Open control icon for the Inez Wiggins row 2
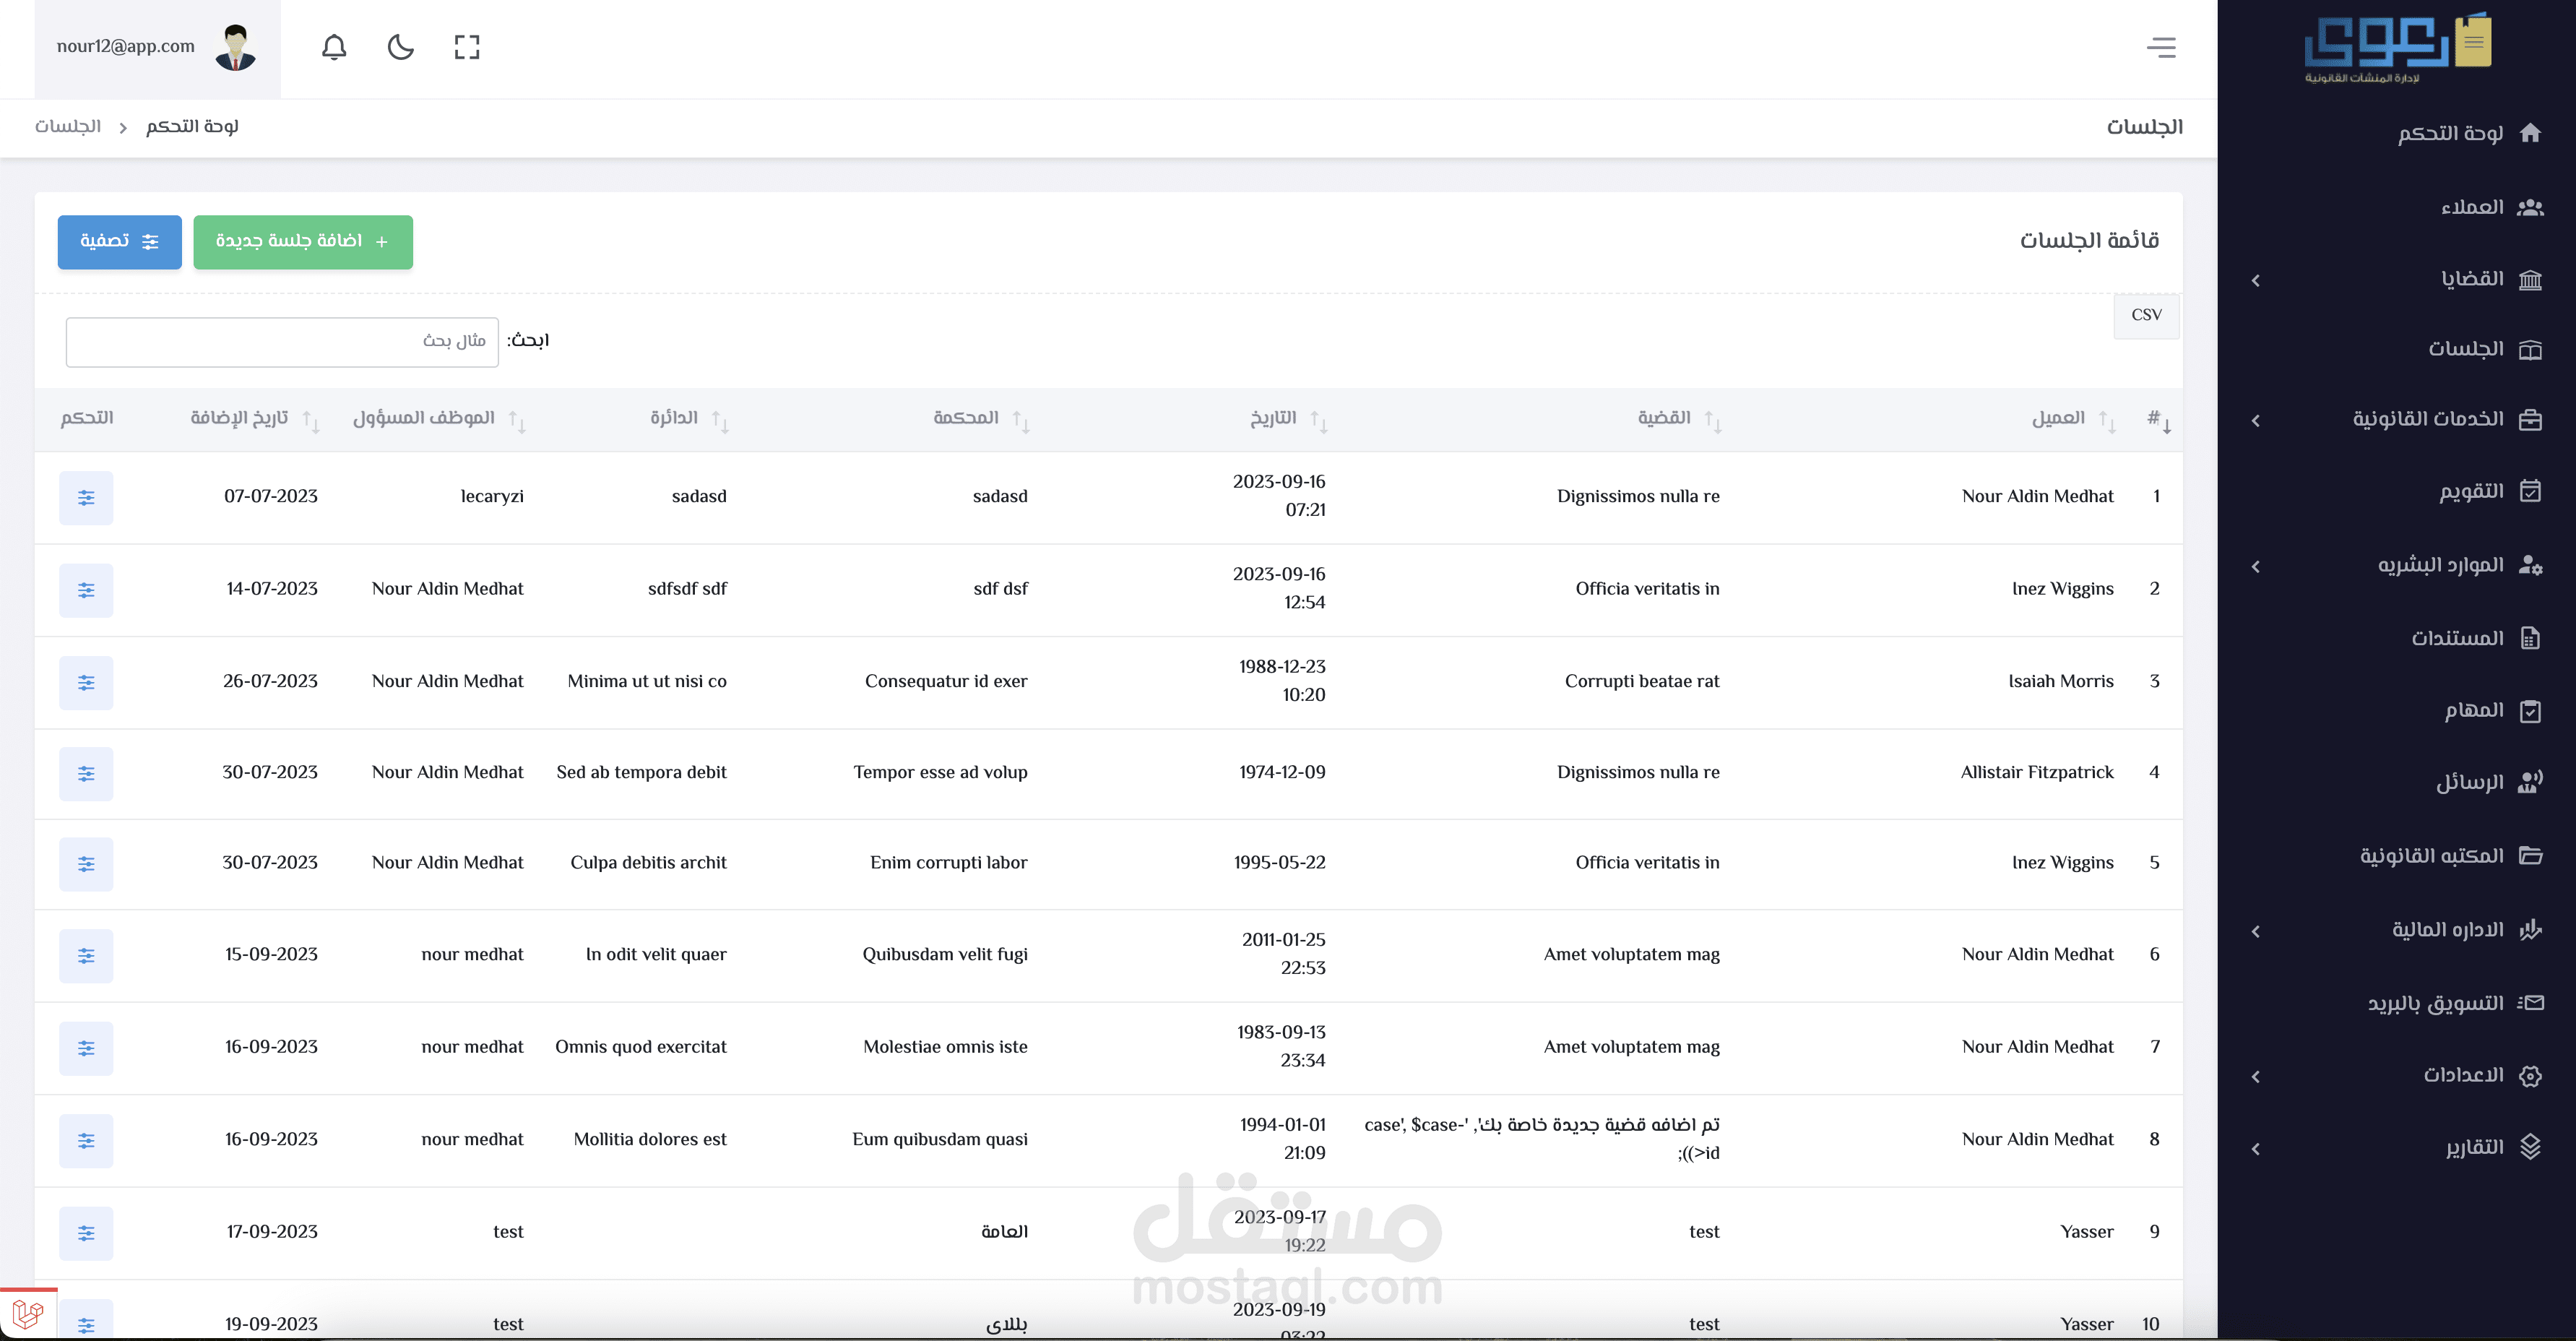 86,590
